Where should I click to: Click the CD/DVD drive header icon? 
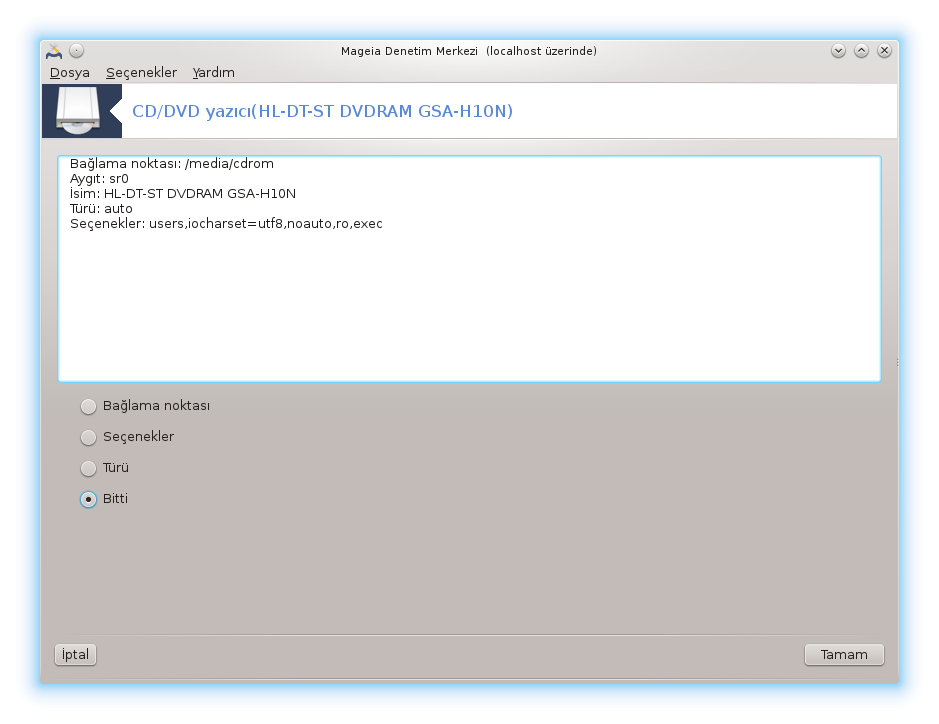[78, 111]
